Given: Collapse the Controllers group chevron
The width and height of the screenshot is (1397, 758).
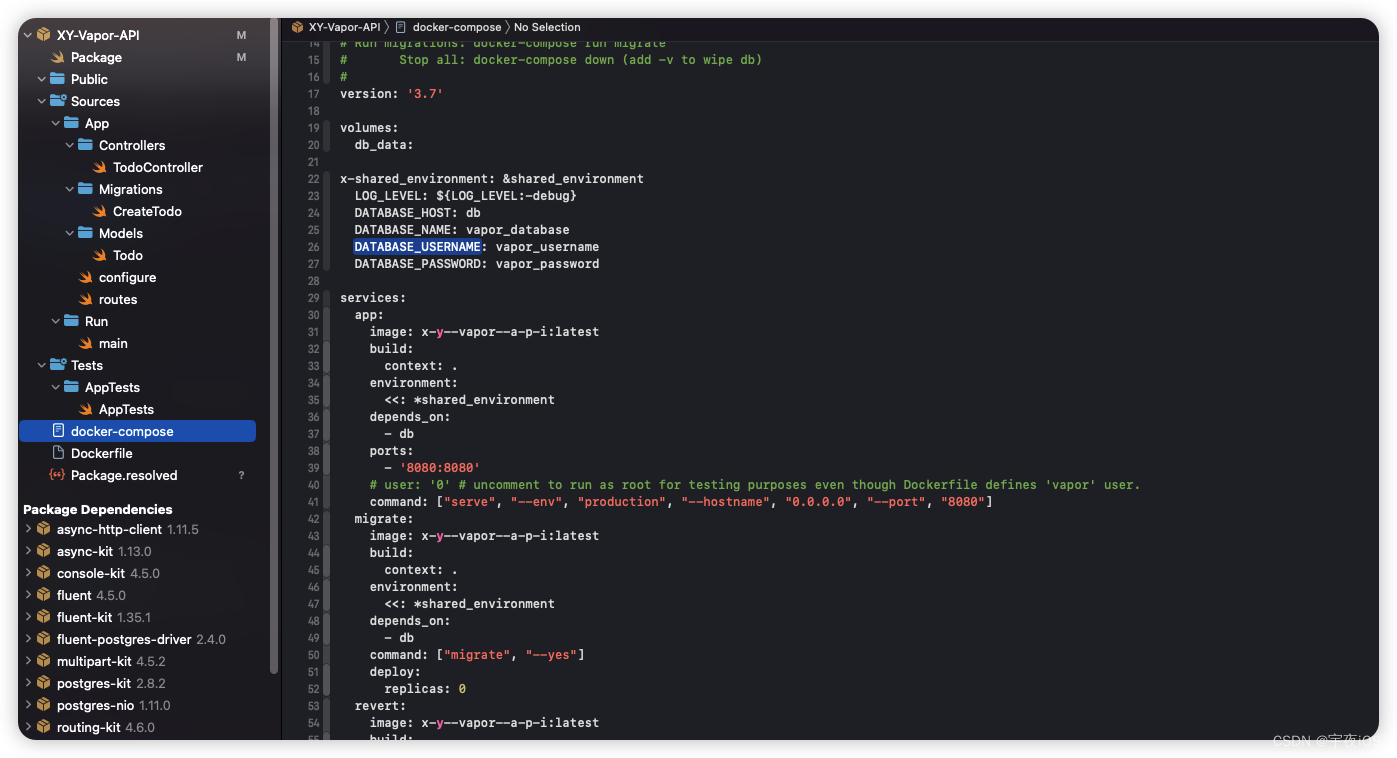Looking at the screenshot, I should click(70, 145).
